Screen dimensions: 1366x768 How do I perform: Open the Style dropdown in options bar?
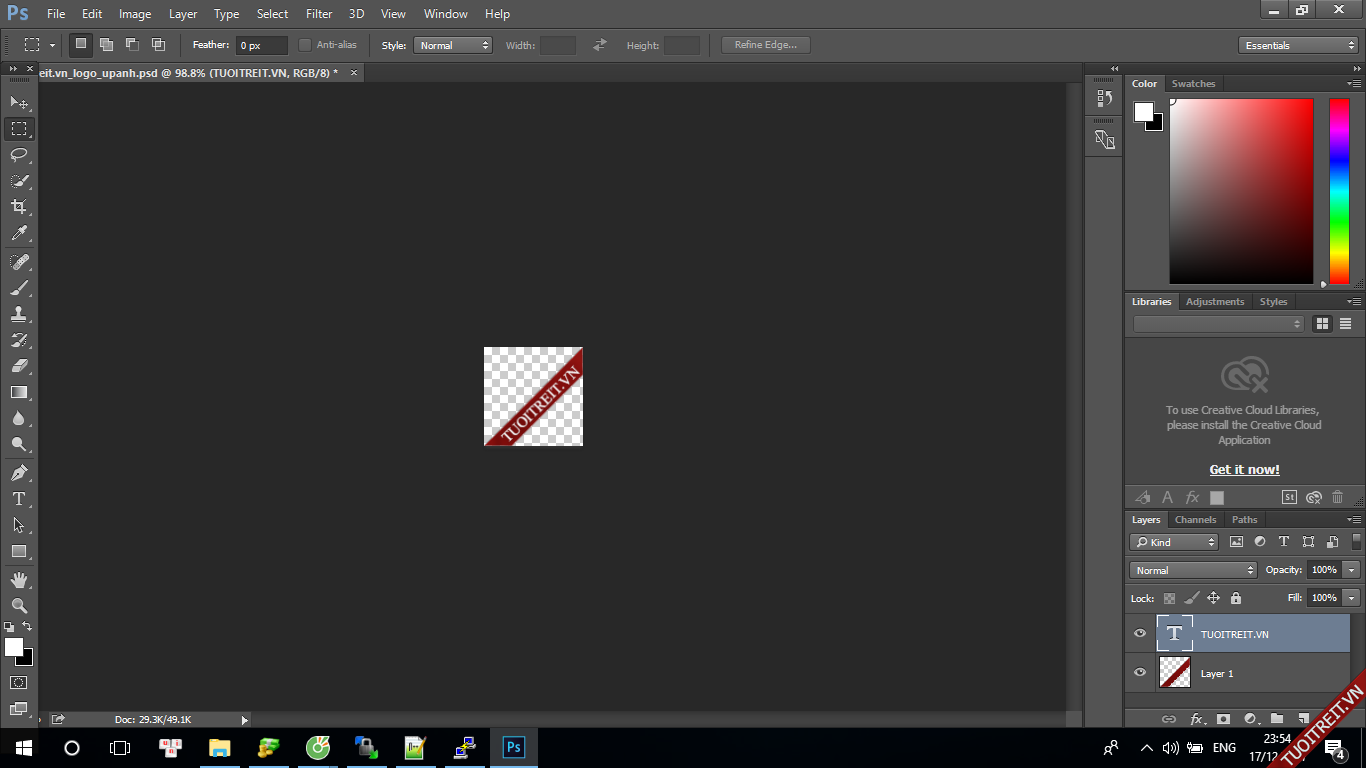click(x=453, y=45)
